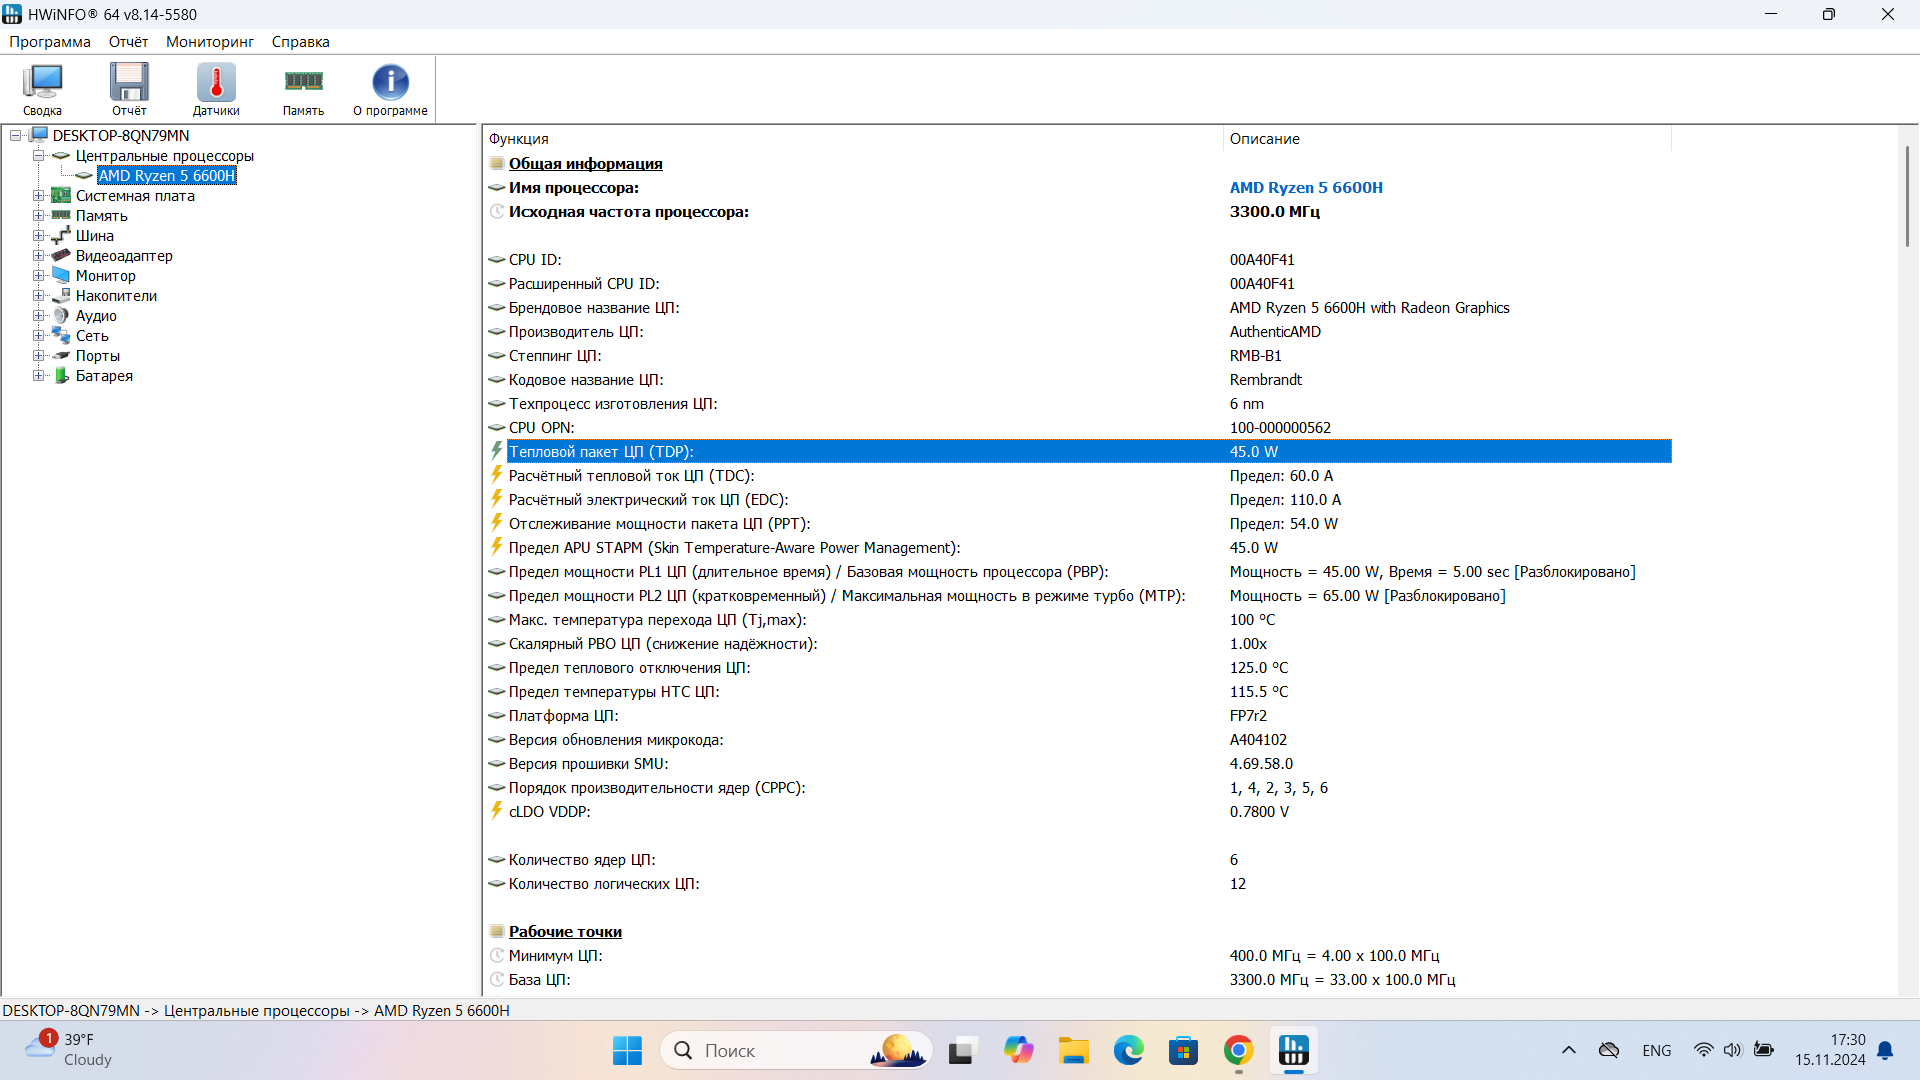Click the ENG language indicator
Image resolution: width=1920 pixels, height=1080 pixels.
(1656, 1051)
